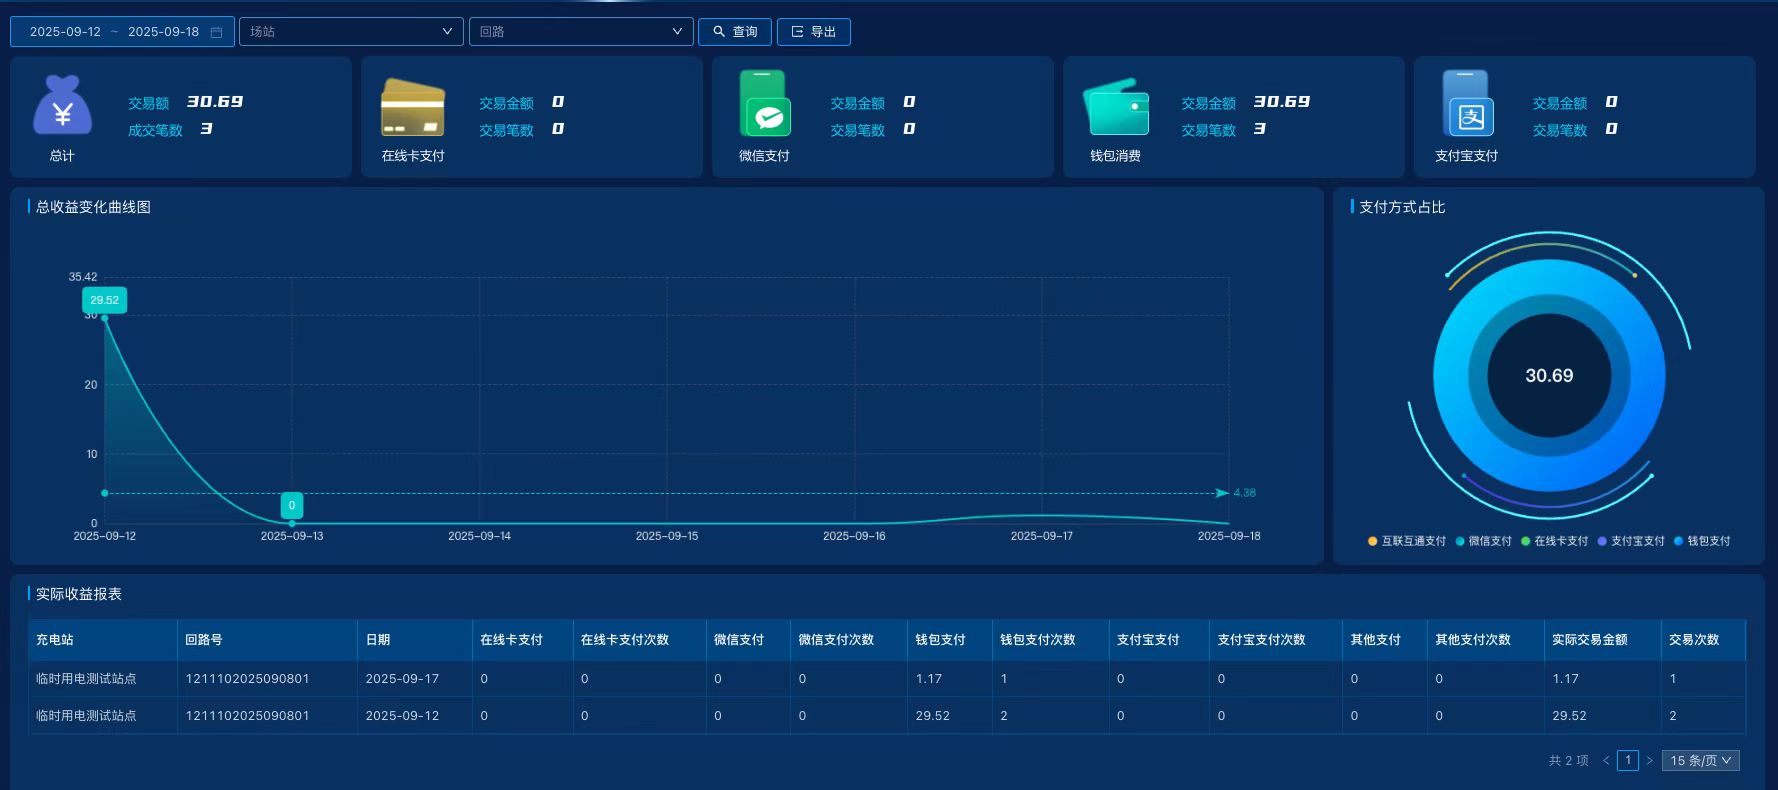Click the 微信支付 phone icon
The width and height of the screenshot is (1778, 790).
click(x=765, y=103)
